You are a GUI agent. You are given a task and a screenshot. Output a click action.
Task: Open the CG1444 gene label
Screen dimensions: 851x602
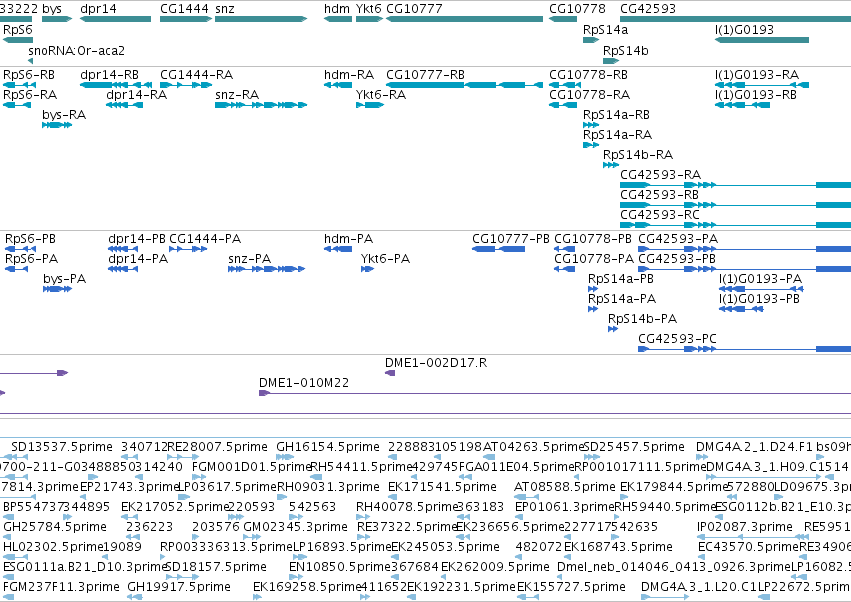(x=185, y=9)
